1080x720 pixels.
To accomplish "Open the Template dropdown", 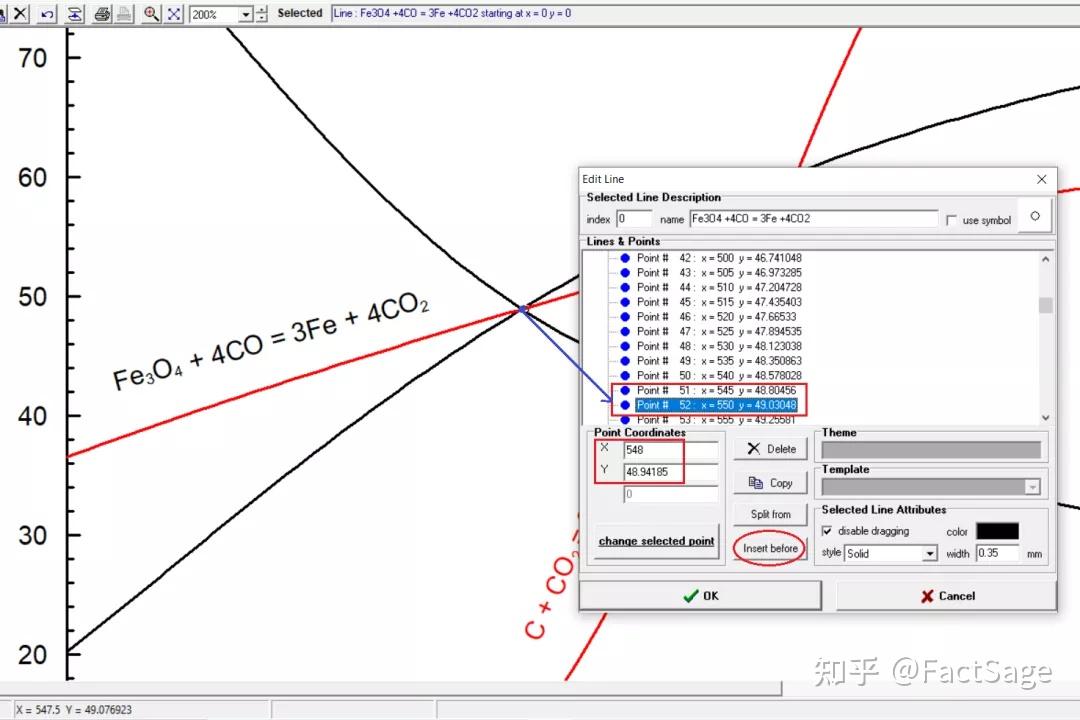I will point(1034,487).
